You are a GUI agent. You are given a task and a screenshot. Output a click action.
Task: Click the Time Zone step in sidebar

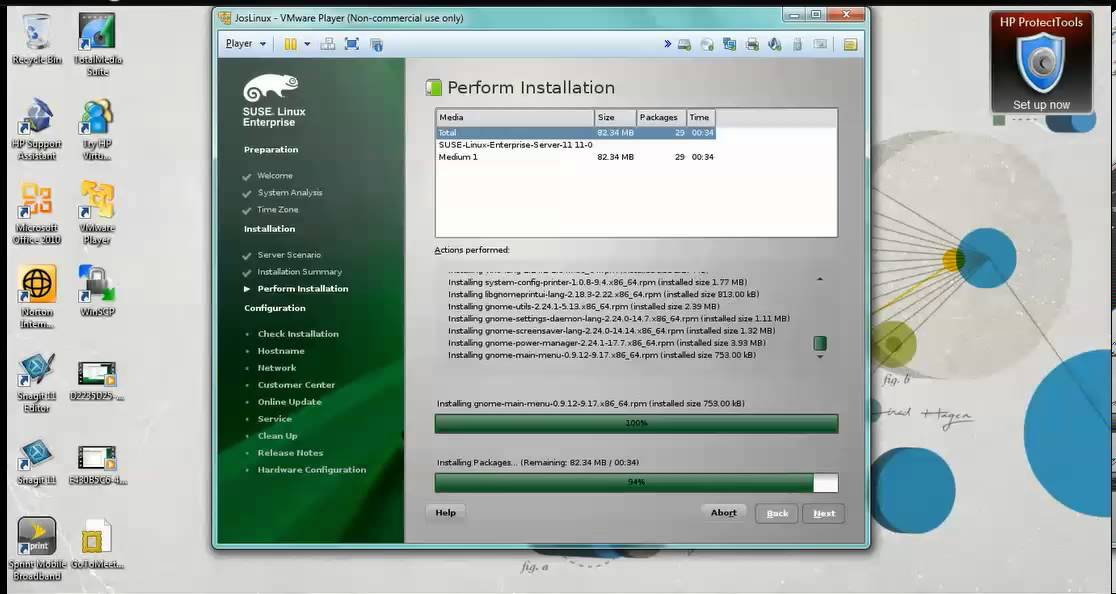click(x=278, y=210)
